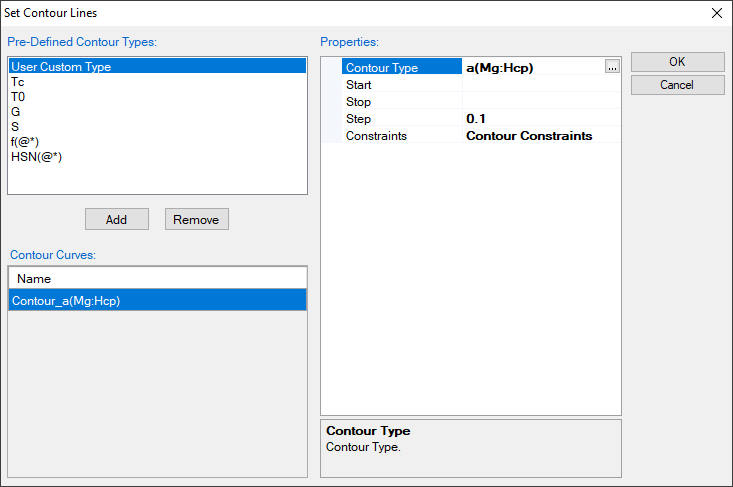Image resolution: width=733 pixels, height=487 pixels.
Task: Click the Name column header
Action: pyautogui.click(x=157, y=278)
